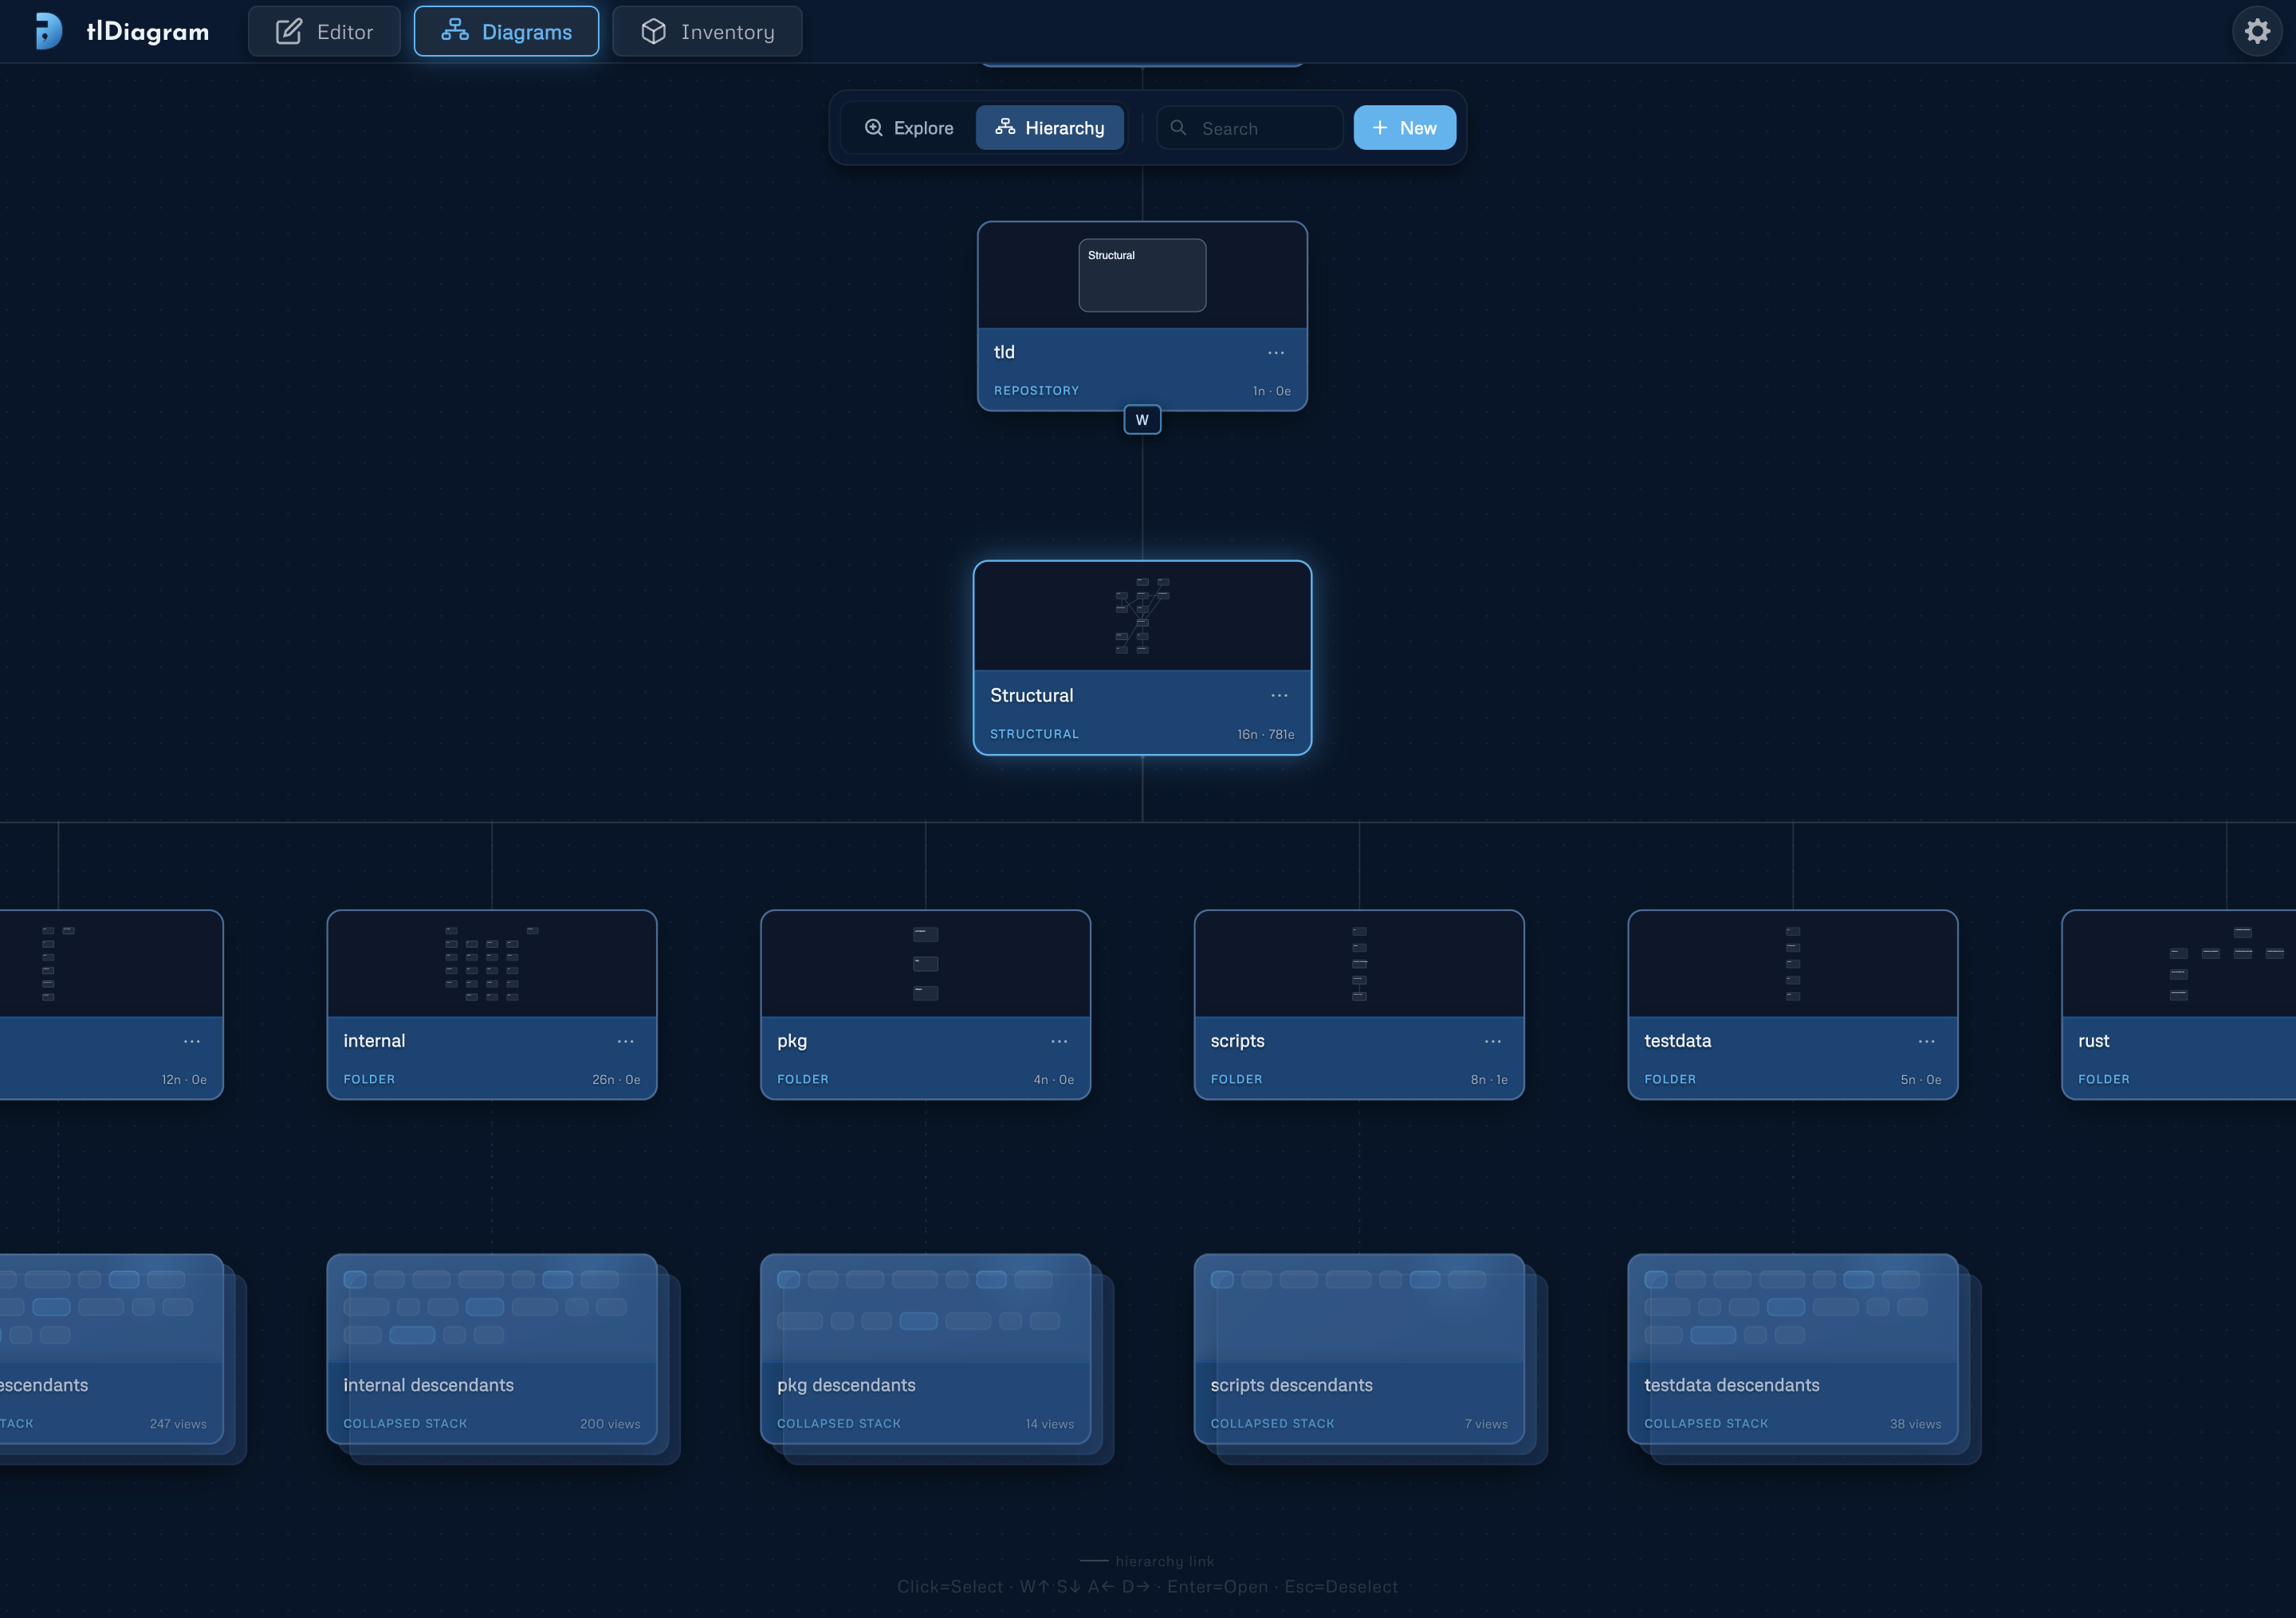Click the '7 views' label
Image resolution: width=2296 pixels, height=1618 pixels.
pyautogui.click(x=1486, y=1424)
